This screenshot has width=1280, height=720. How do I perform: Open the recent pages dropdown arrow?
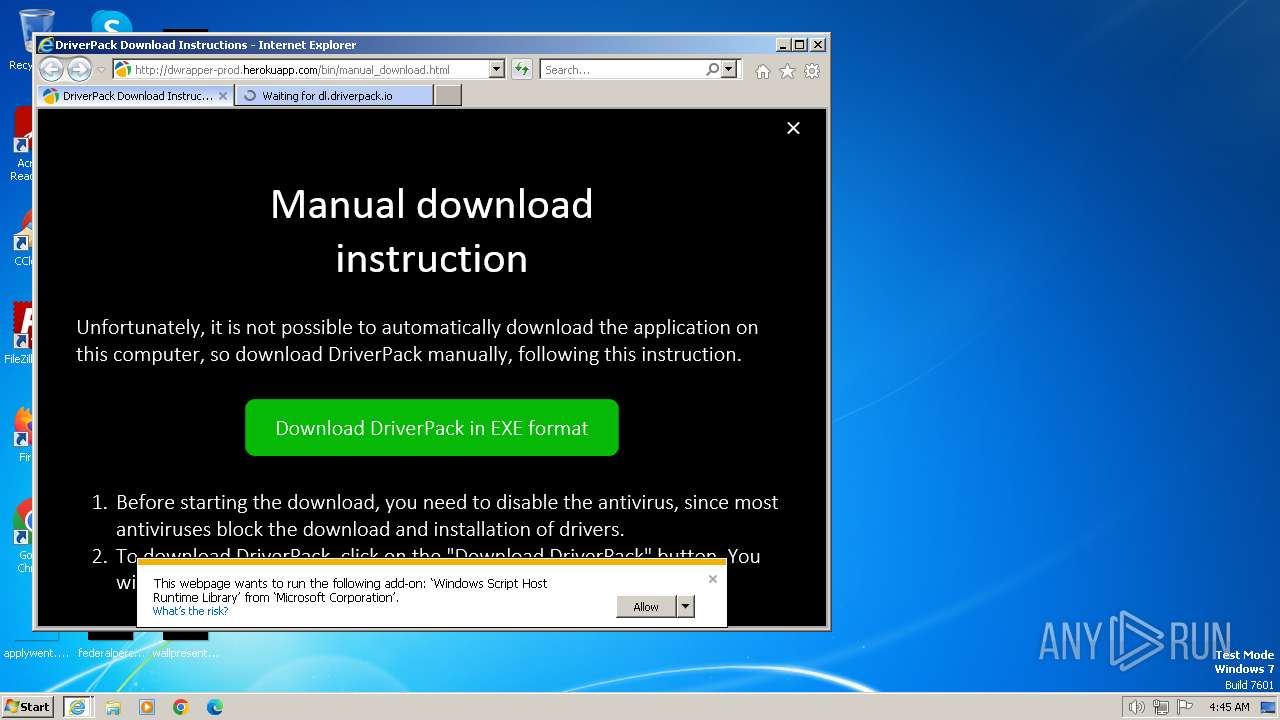pos(101,70)
